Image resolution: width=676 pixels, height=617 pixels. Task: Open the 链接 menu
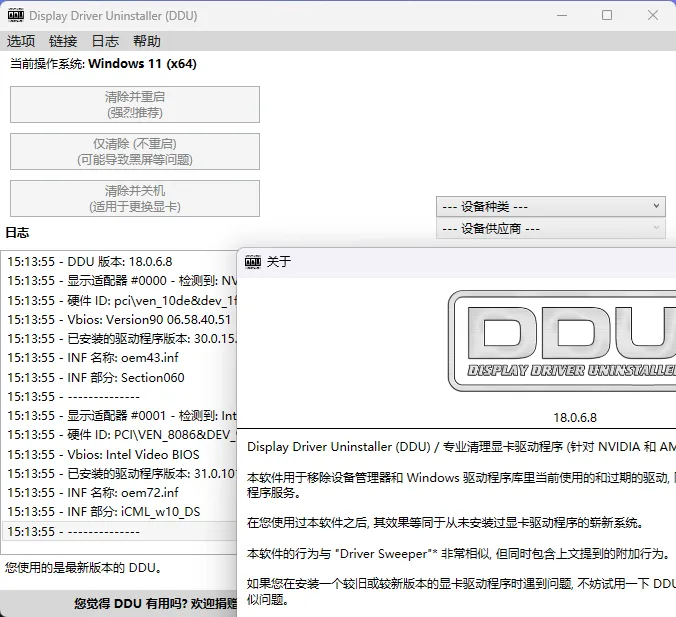tap(63, 41)
